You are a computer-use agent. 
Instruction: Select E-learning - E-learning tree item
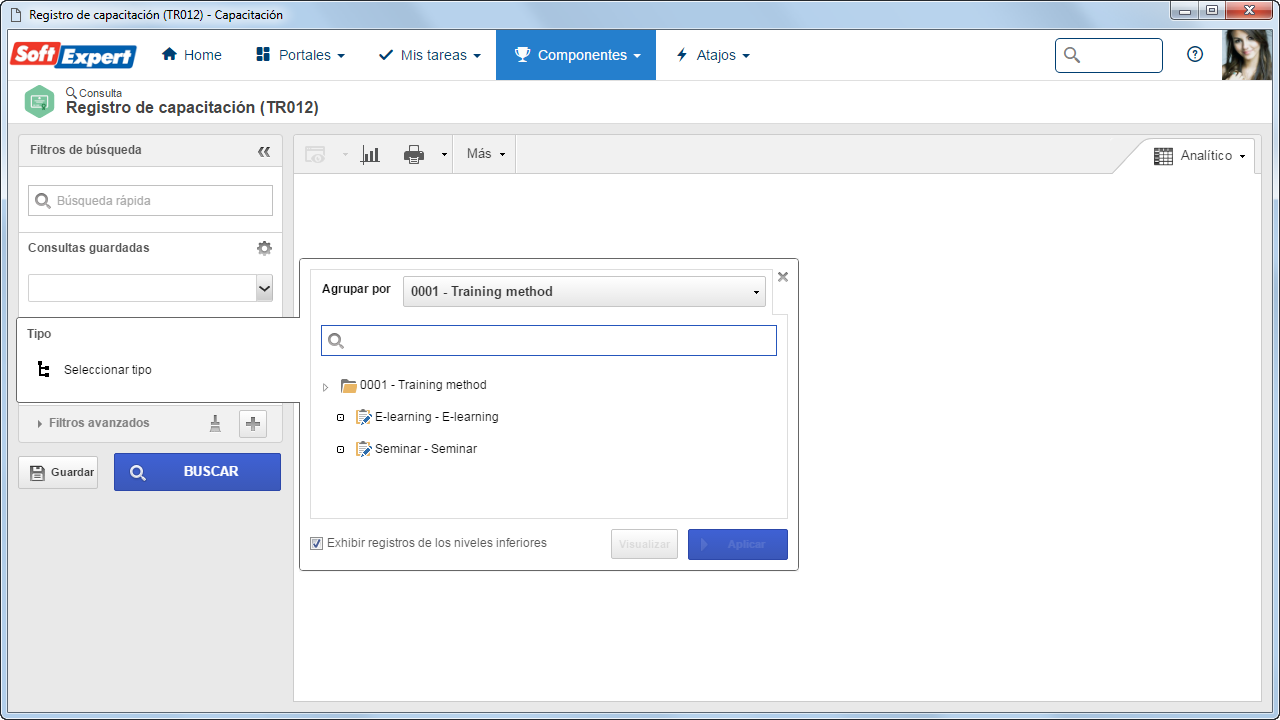pos(436,417)
